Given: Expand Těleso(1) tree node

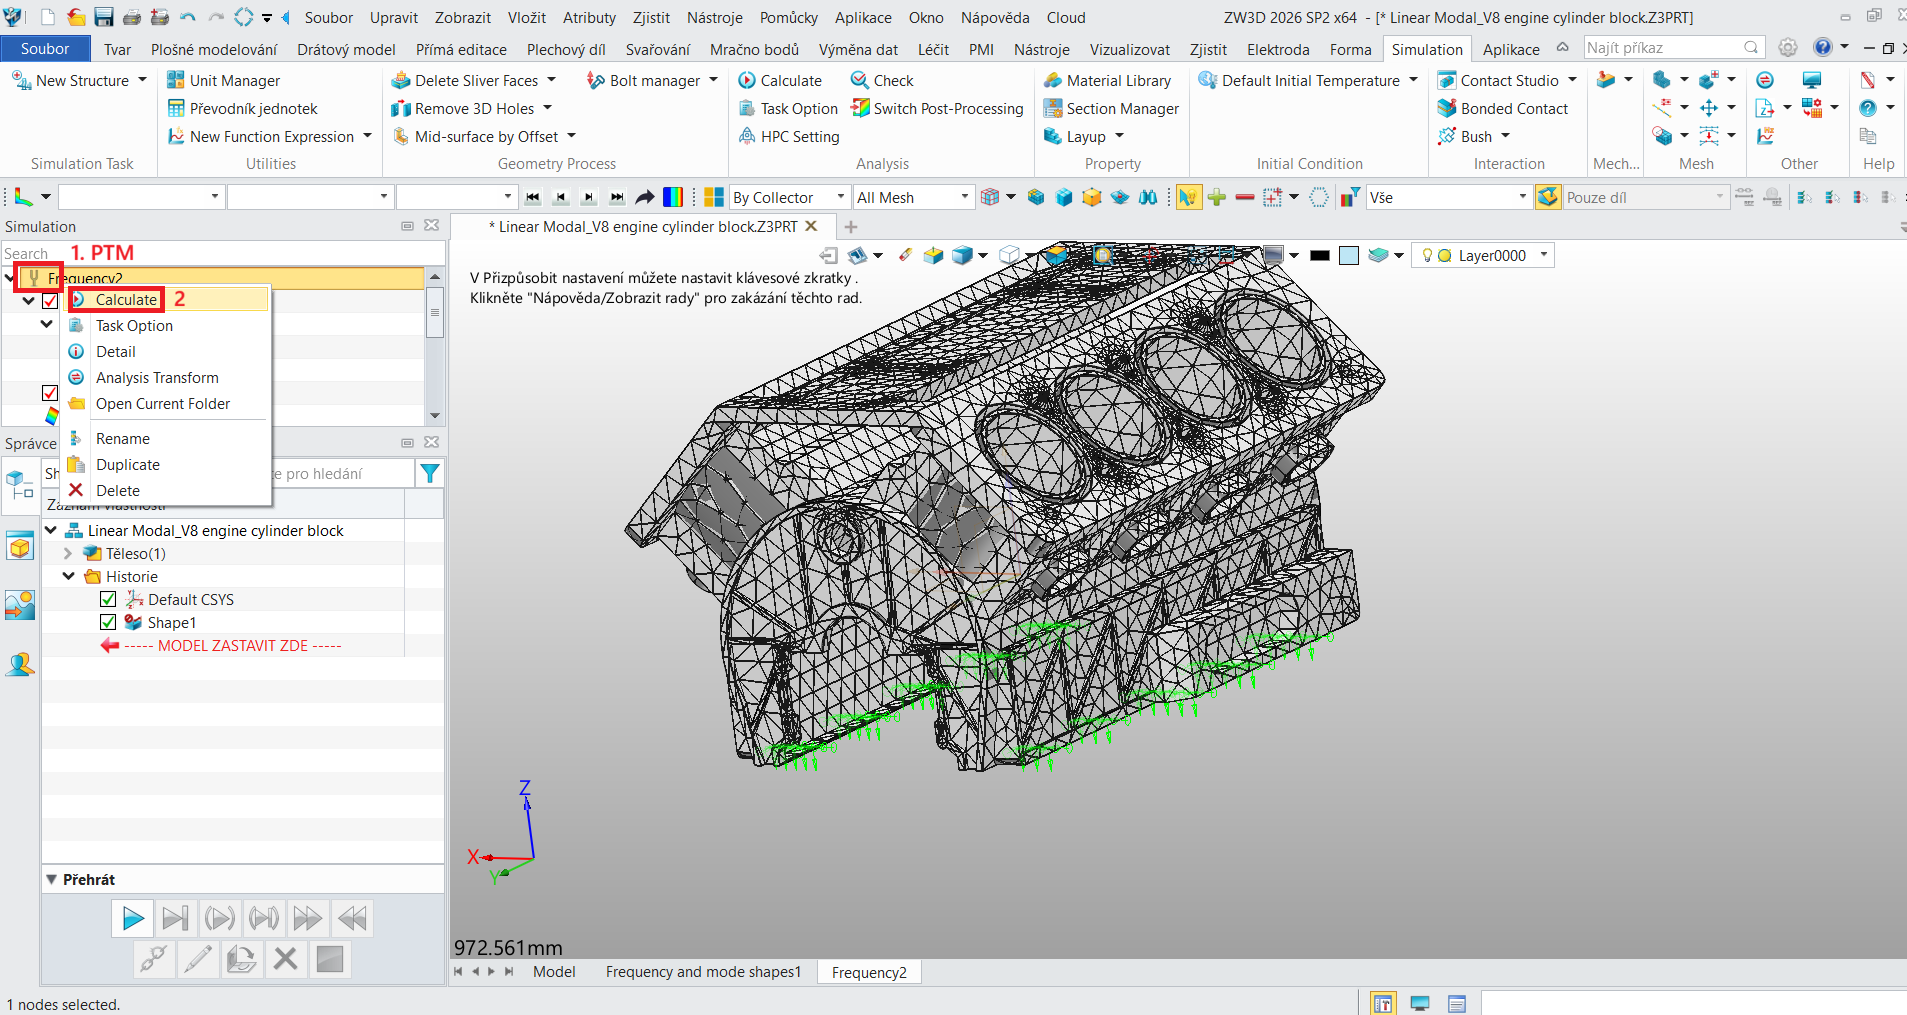Looking at the screenshot, I should pyautogui.click(x=68, y=553).
